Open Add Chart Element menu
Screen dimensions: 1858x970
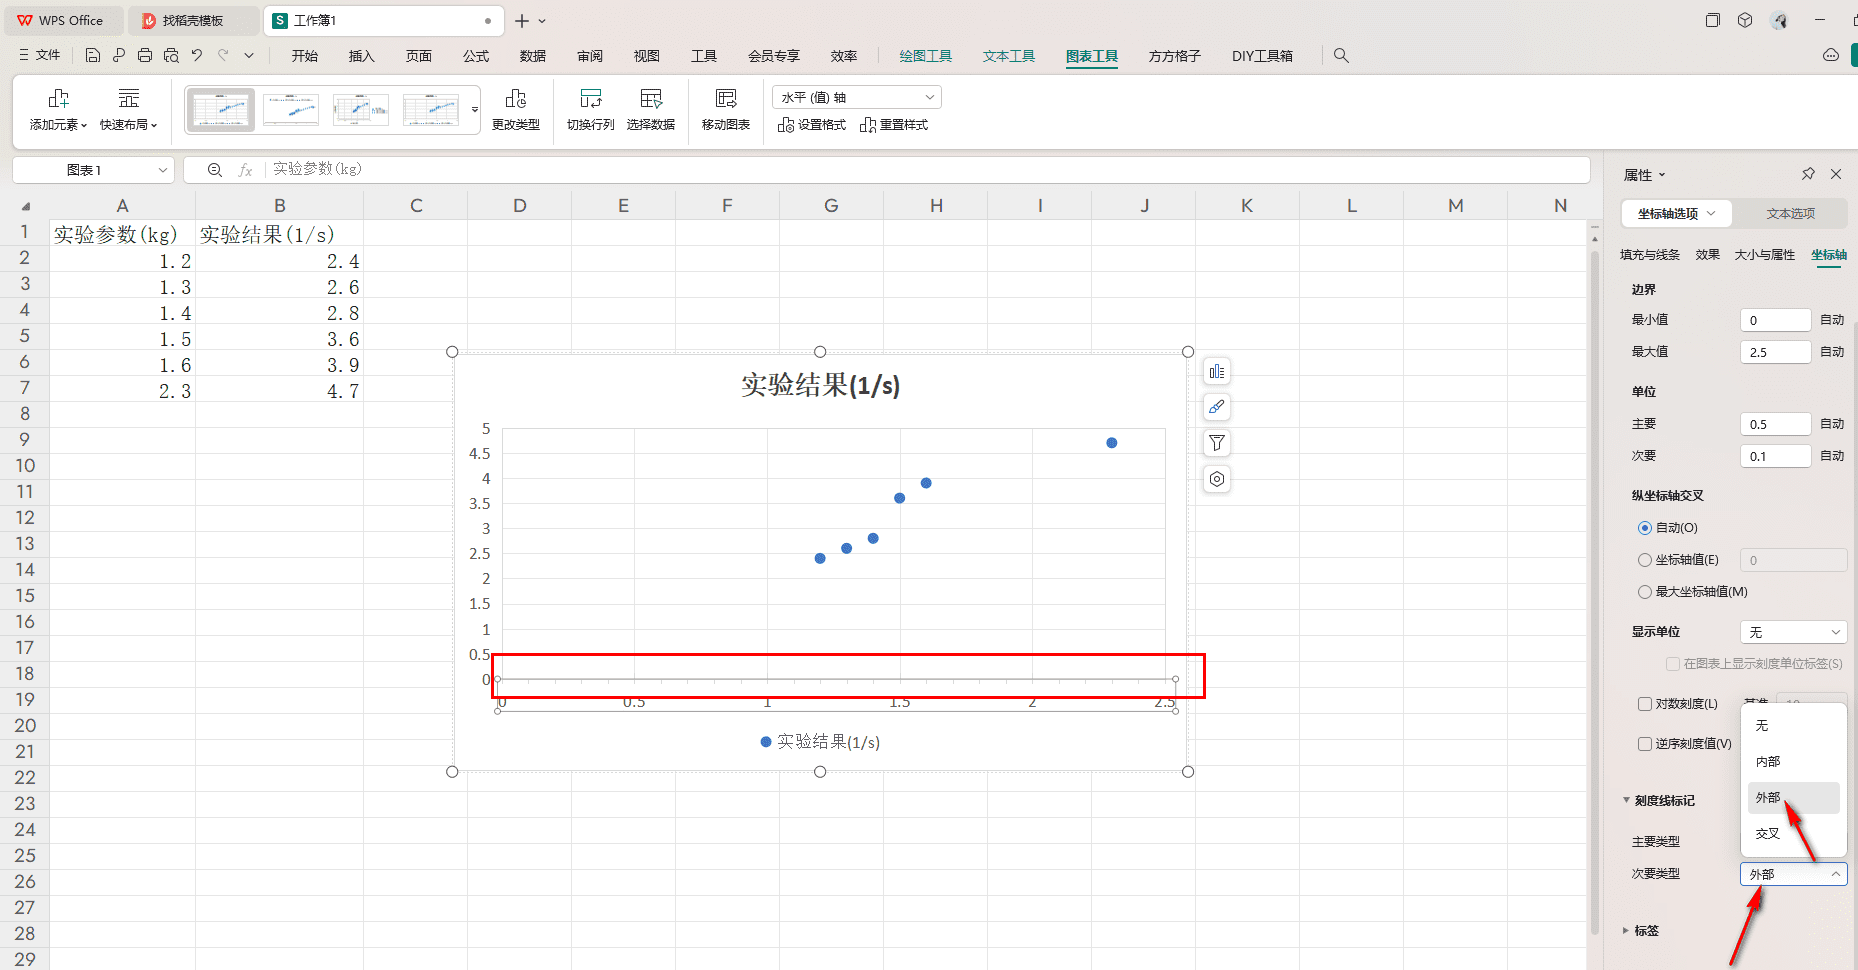(x=58, y=109)
